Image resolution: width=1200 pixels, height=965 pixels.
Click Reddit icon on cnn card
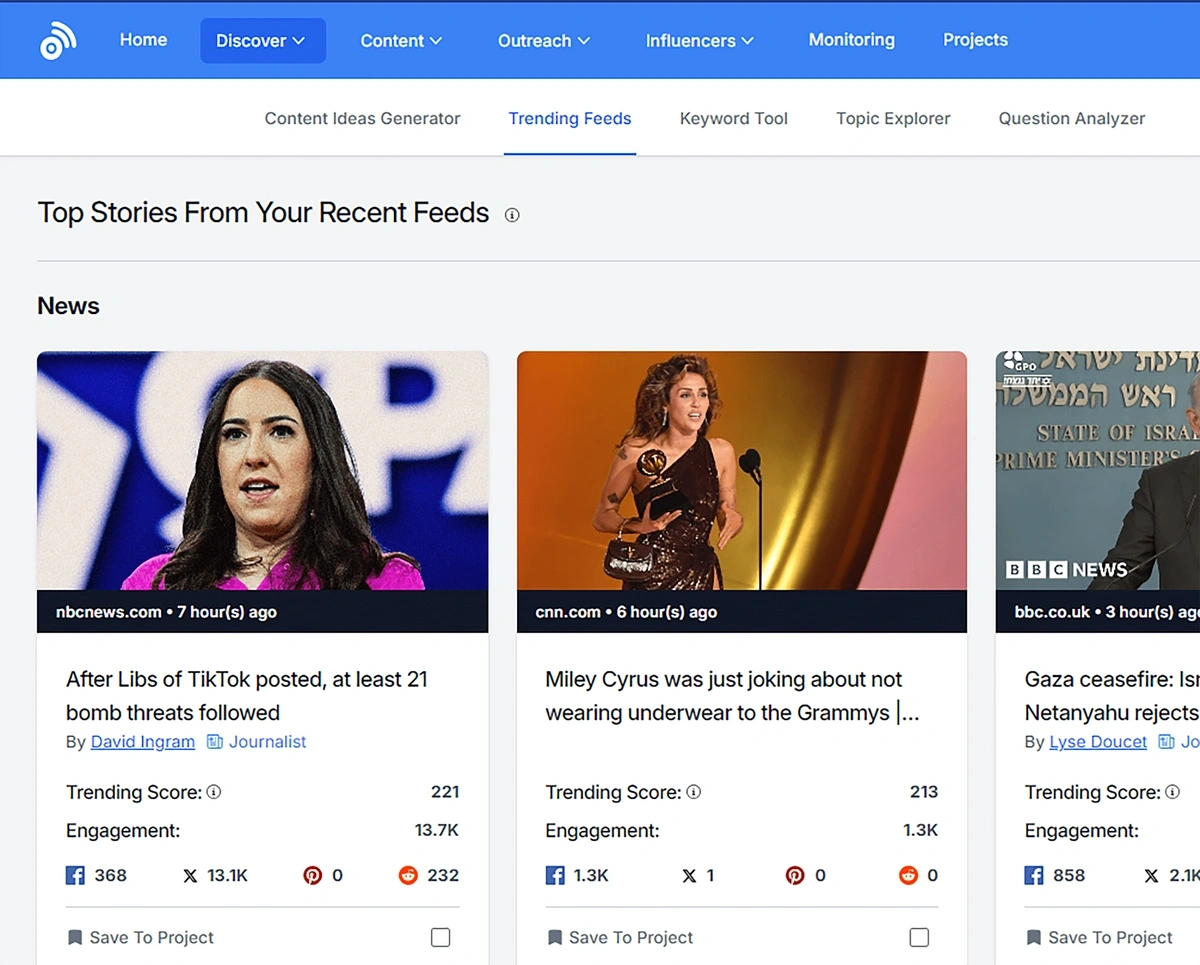pos(908,875)
